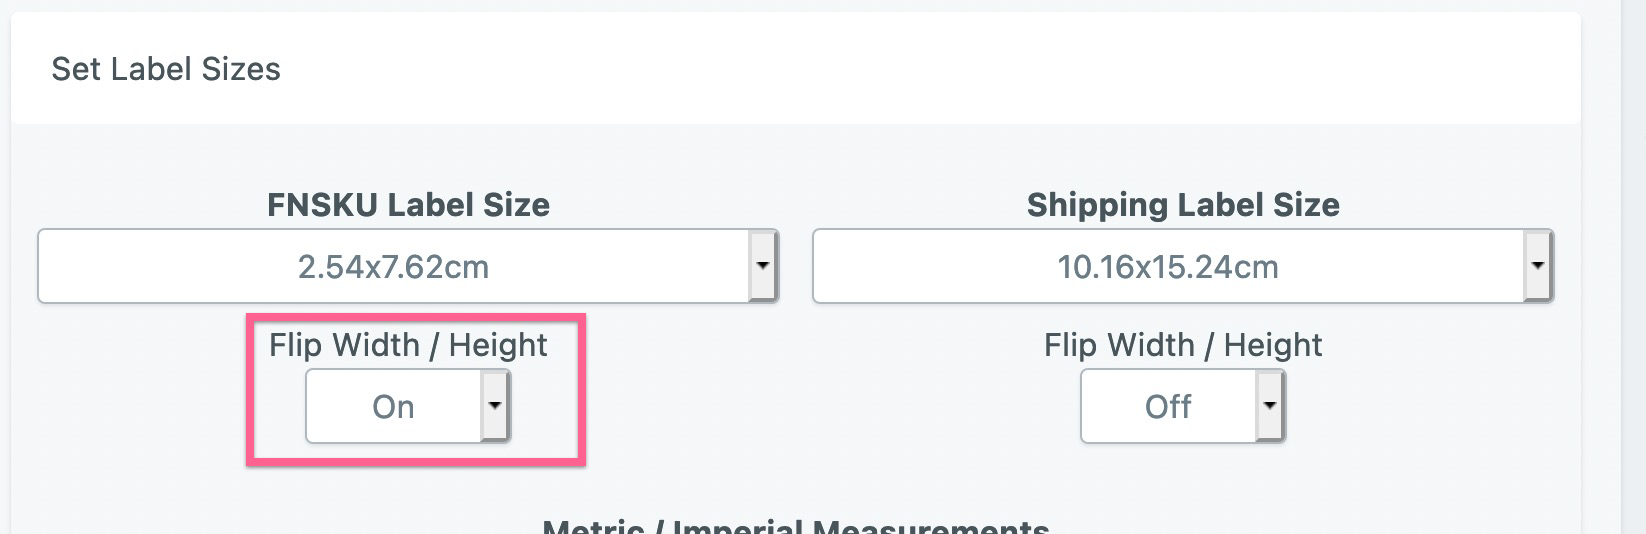This screenshot has width=1646, height=534.
Task: Click the blank white area of the header bar
Action: click(900, 69)
